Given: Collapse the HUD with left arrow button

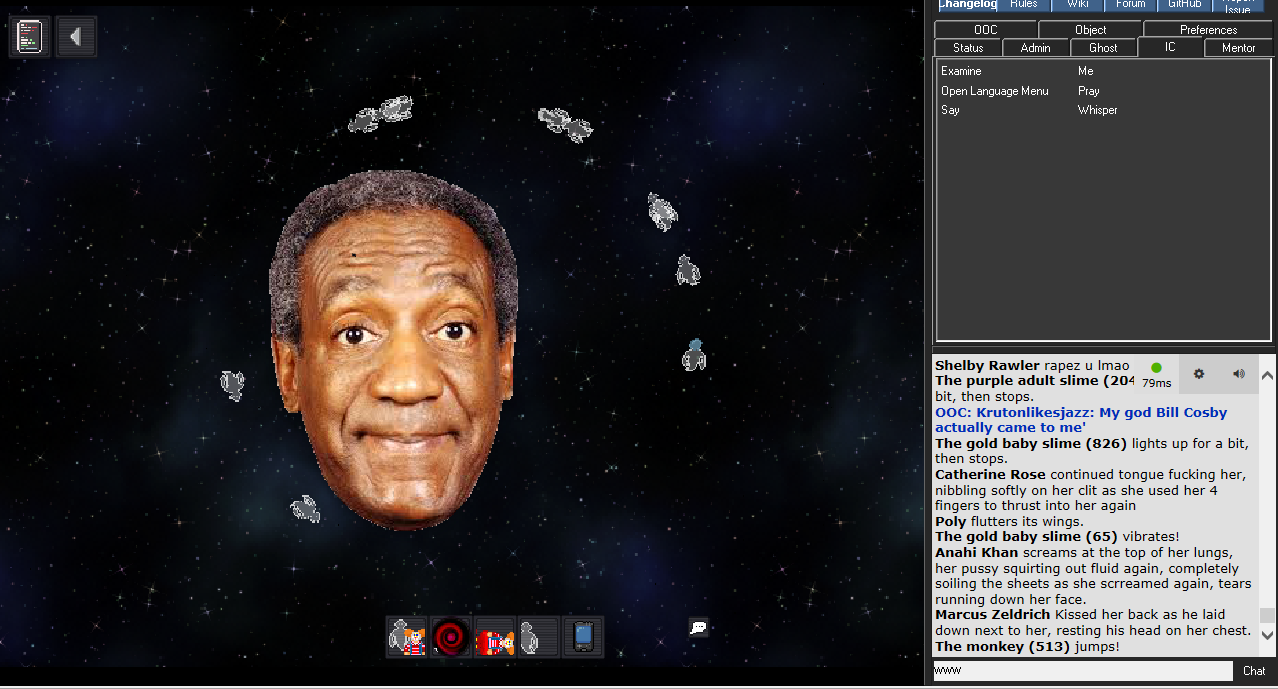Looking at the screenshot, I should click(76, 37).
